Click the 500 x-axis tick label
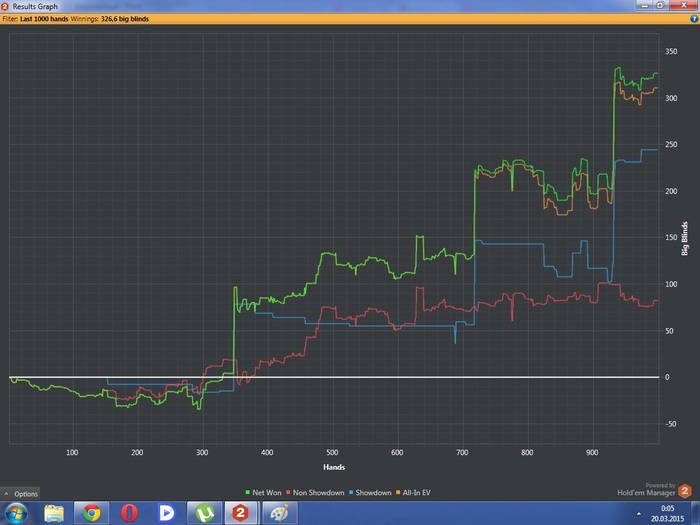The image size is (700, 525). (x=332, y=452)
